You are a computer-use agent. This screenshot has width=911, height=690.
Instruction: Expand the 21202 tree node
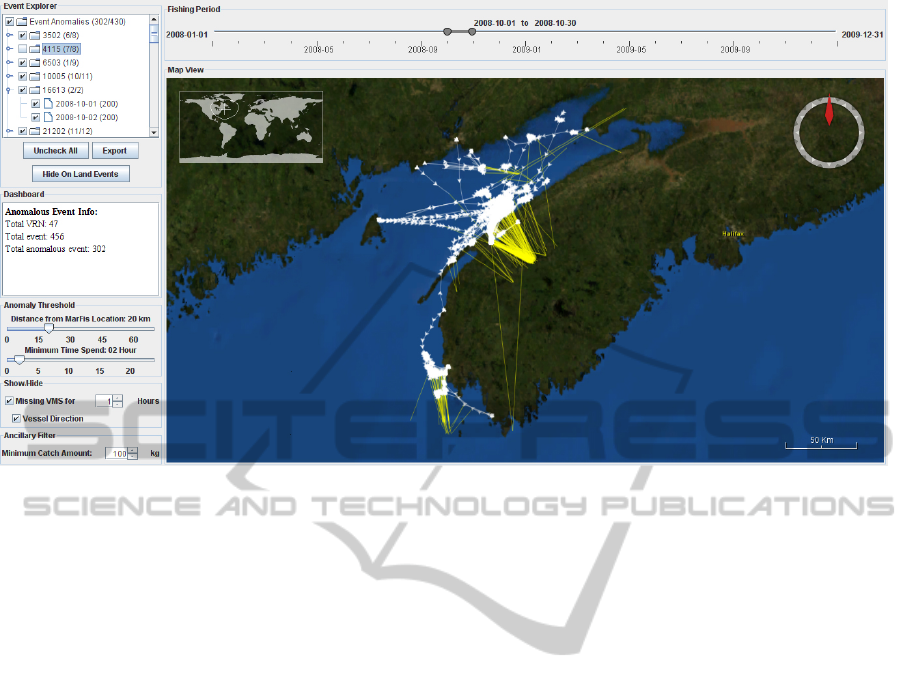point(9,131)
